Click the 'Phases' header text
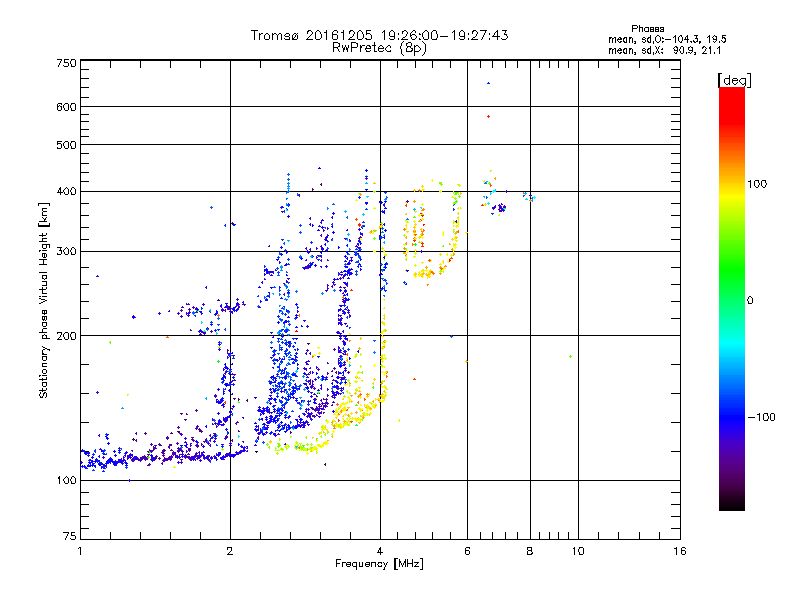Image resolution: width=800 pixels, height=600 pixels. click(647, 29)
